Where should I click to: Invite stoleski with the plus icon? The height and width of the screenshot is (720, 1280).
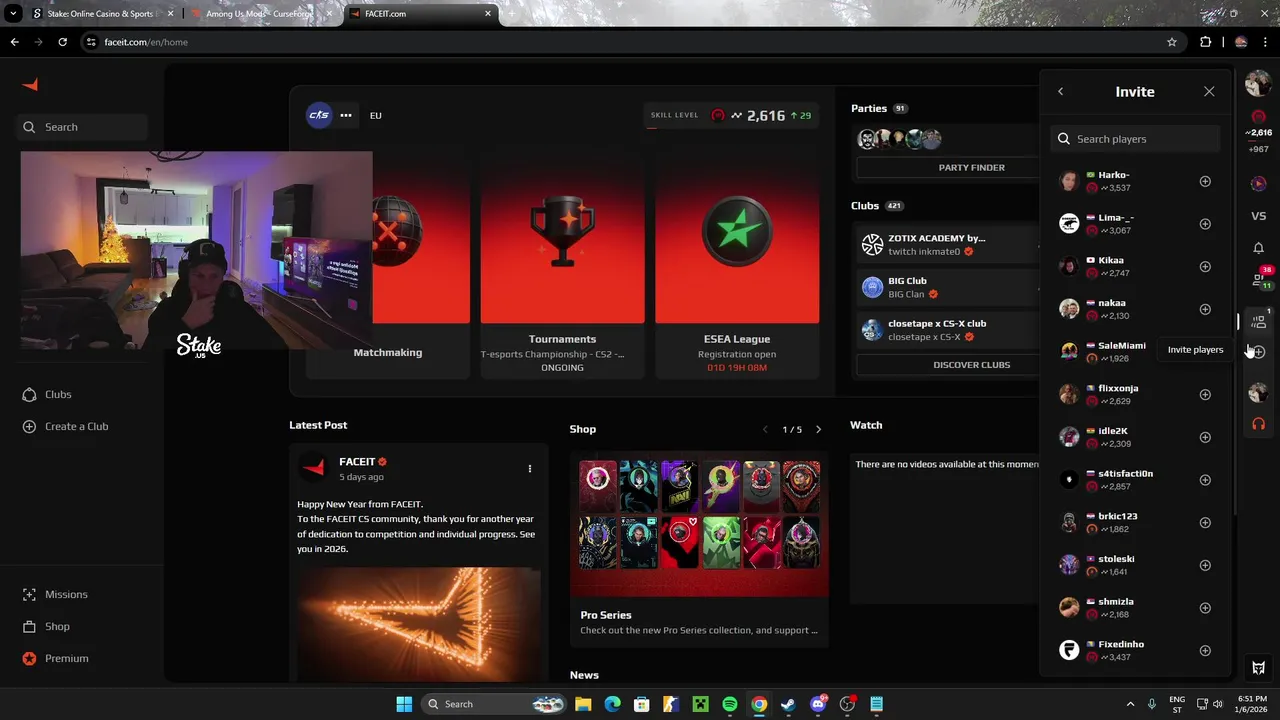point(1205,565)
